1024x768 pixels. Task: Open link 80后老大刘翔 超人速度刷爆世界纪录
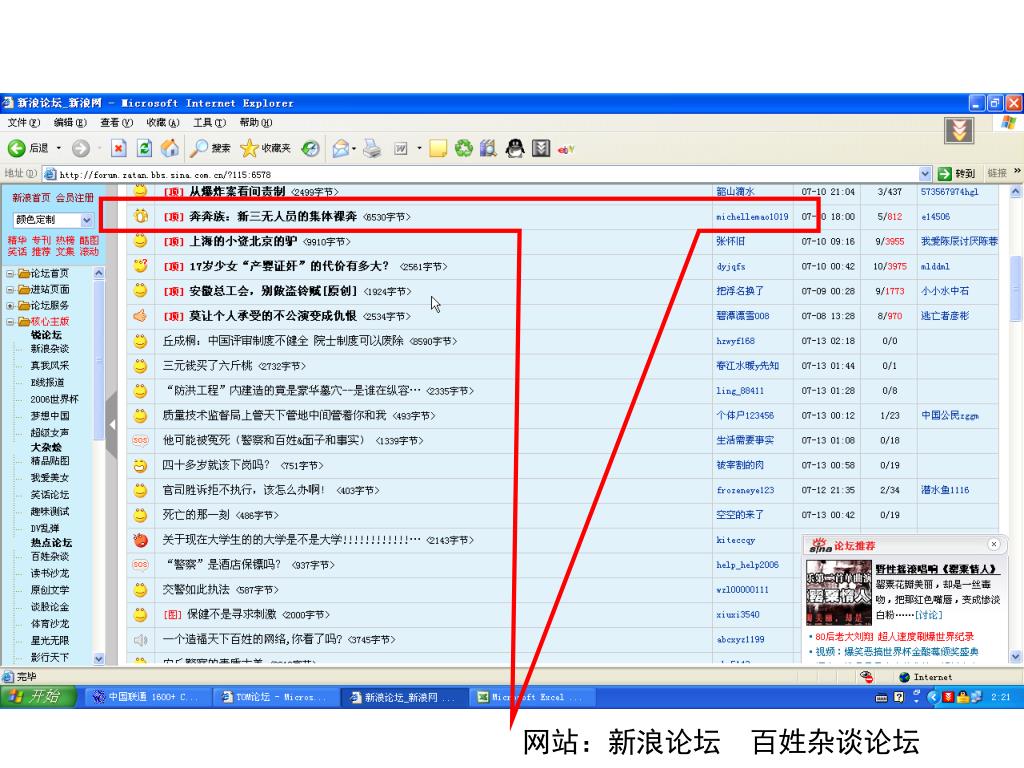click(893, 637)
